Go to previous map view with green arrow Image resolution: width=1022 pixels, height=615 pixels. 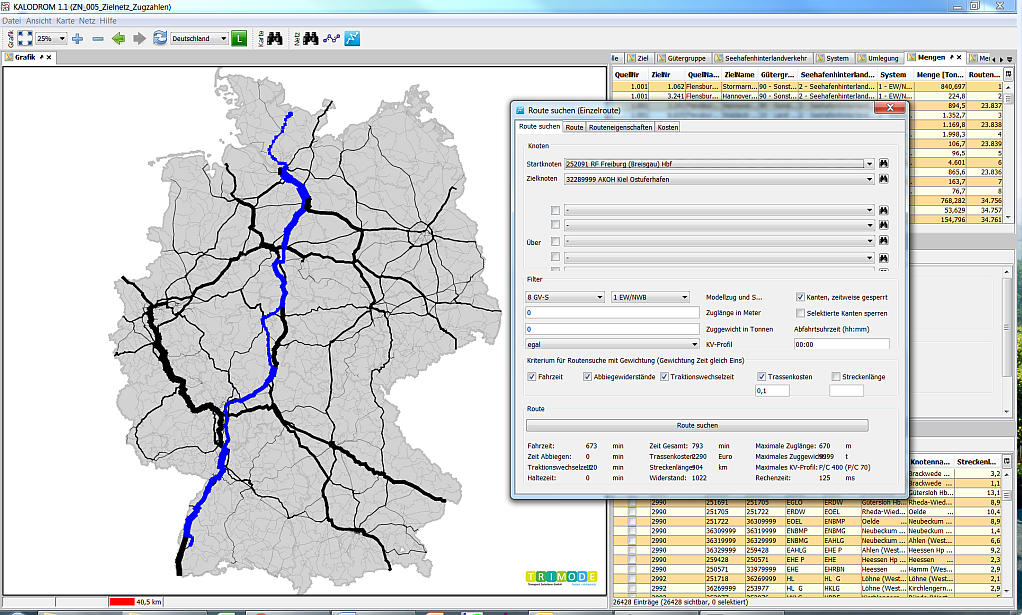click(119, 38)
